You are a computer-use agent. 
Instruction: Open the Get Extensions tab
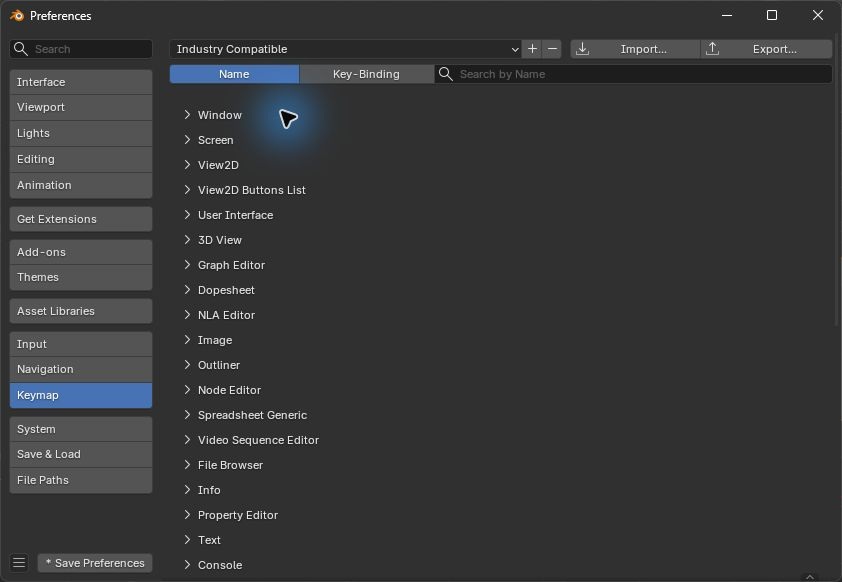click(81, 219)
